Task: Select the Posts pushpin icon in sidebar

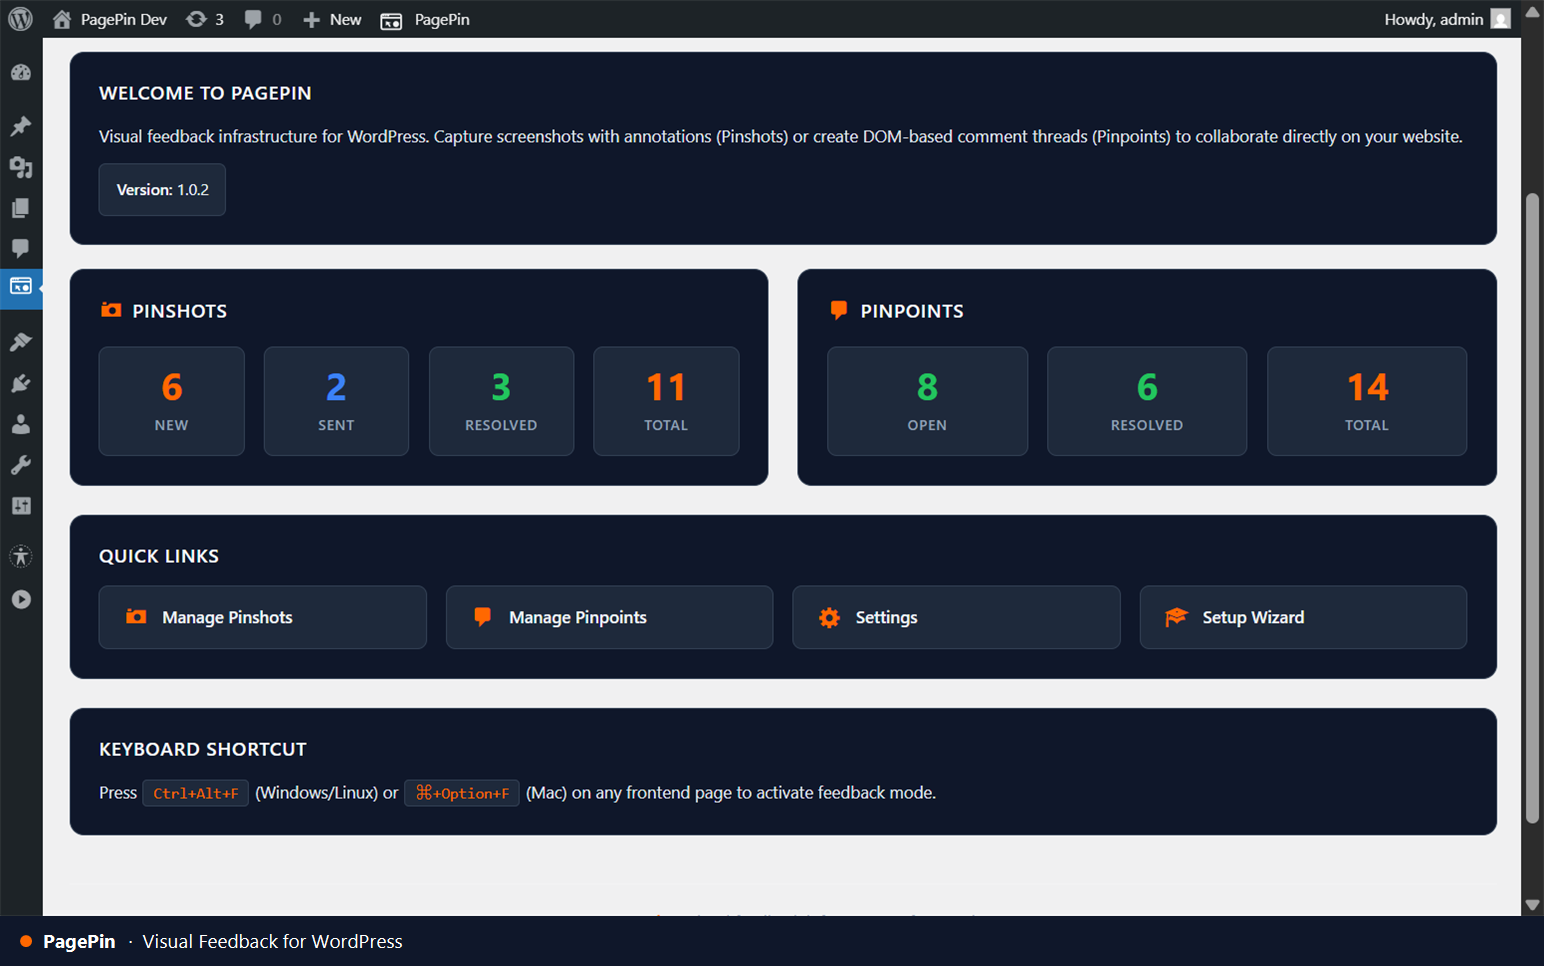Action: [x=21, y=126]
